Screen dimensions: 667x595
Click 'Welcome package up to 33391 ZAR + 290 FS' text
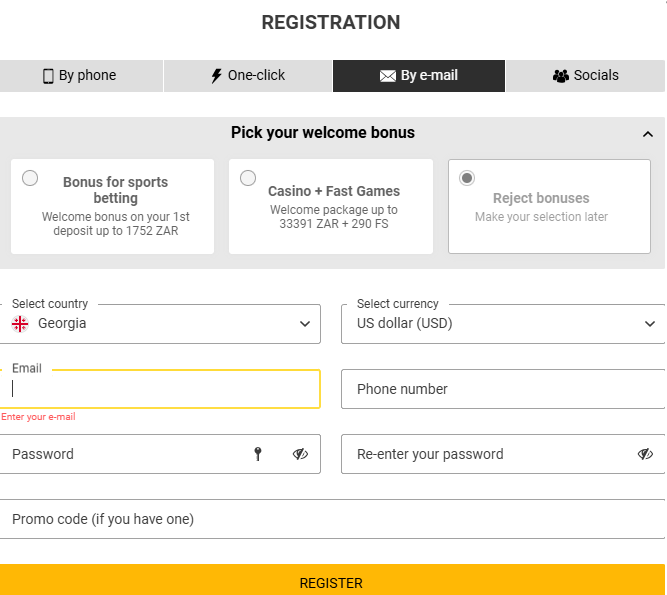[334, 217]
